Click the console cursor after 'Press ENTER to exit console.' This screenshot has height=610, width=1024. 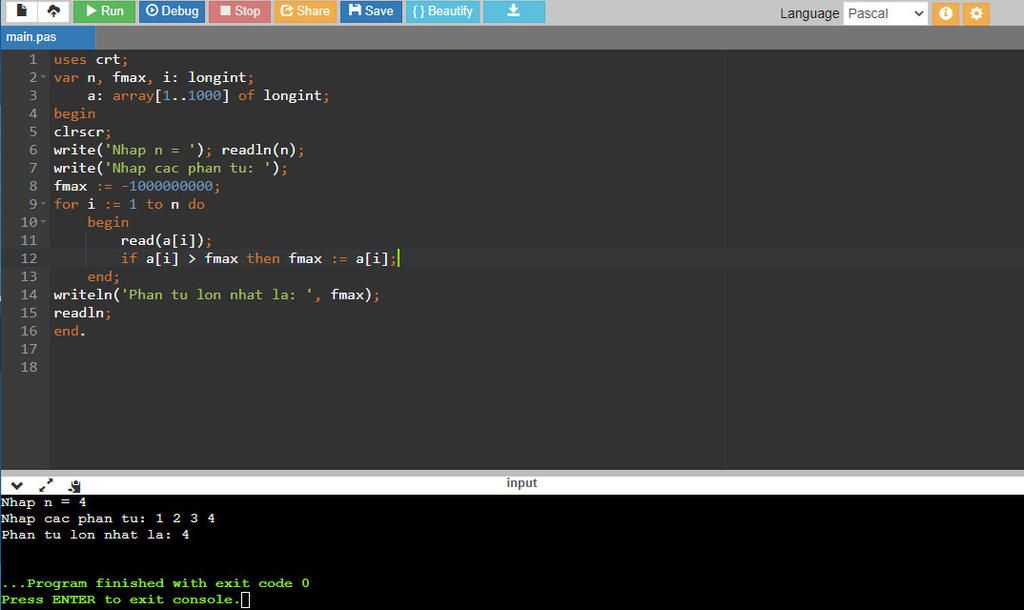pyautogui.click(x=246, y=600)
